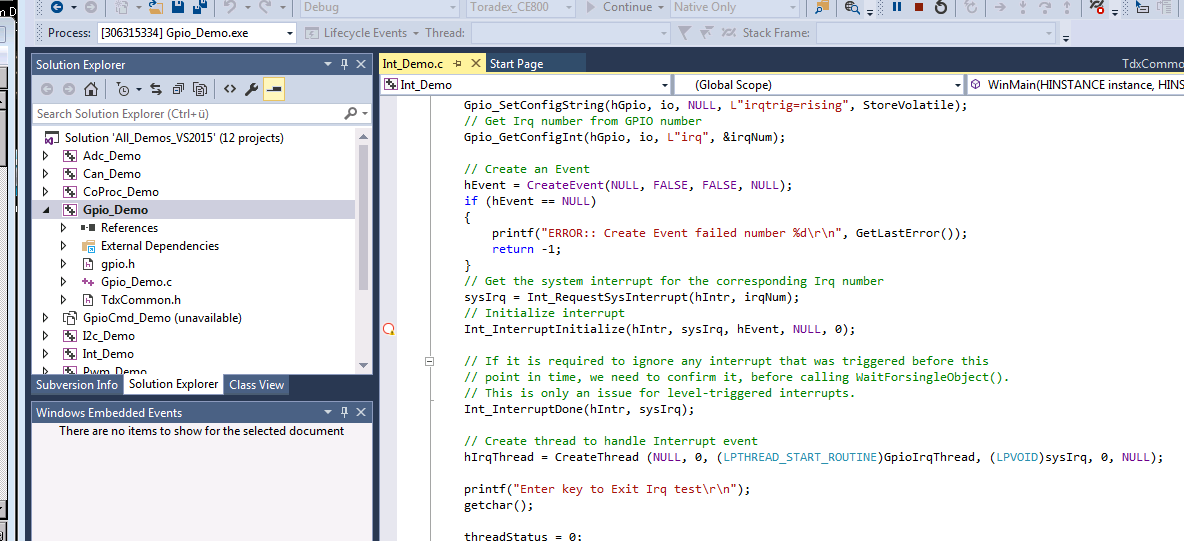Image resolution: width=1184 pixels, height=541 pixels.
Task: Expand the Adc_Demo project node
Action: pyautogui.click(x=45, y=156)
